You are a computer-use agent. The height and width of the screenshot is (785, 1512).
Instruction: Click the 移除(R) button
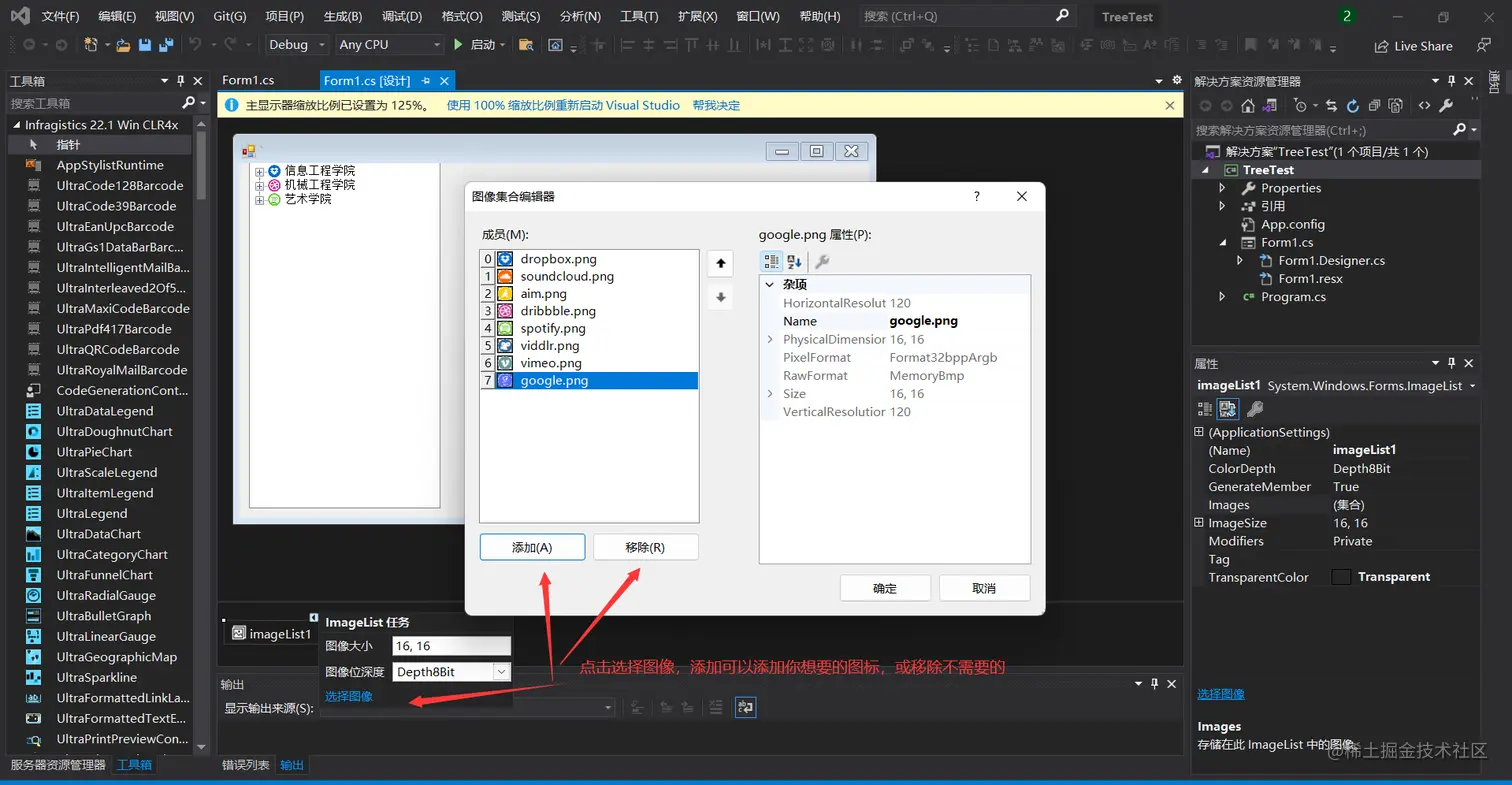645,547
